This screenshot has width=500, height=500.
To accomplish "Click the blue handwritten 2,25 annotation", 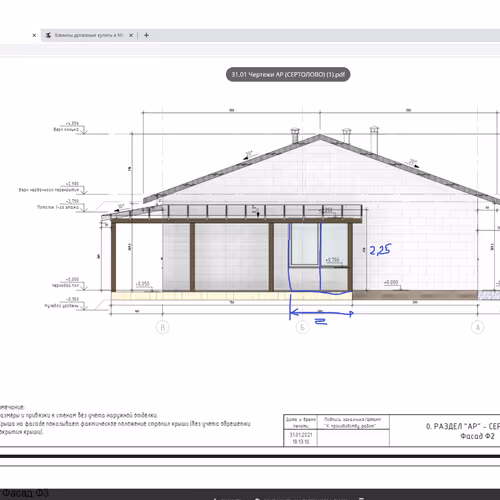I will point(380,250).
